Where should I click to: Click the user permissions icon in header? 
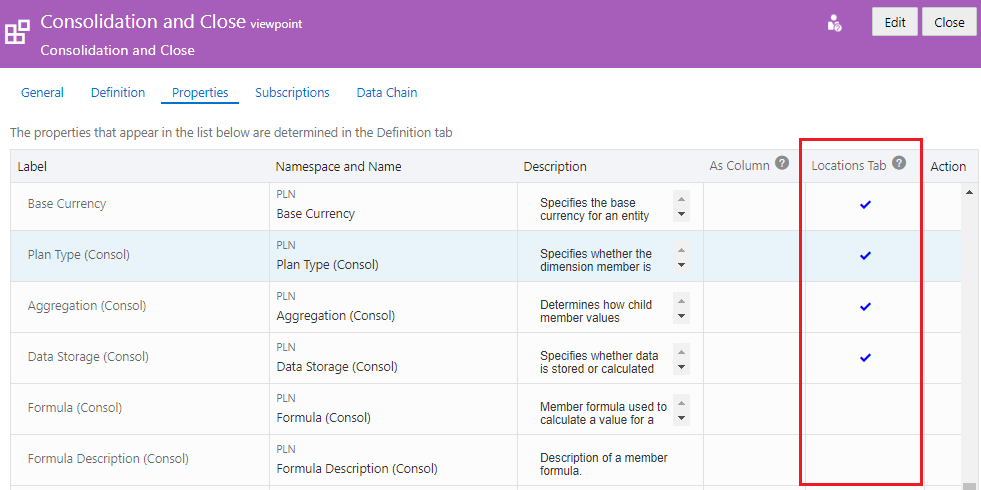834,23
